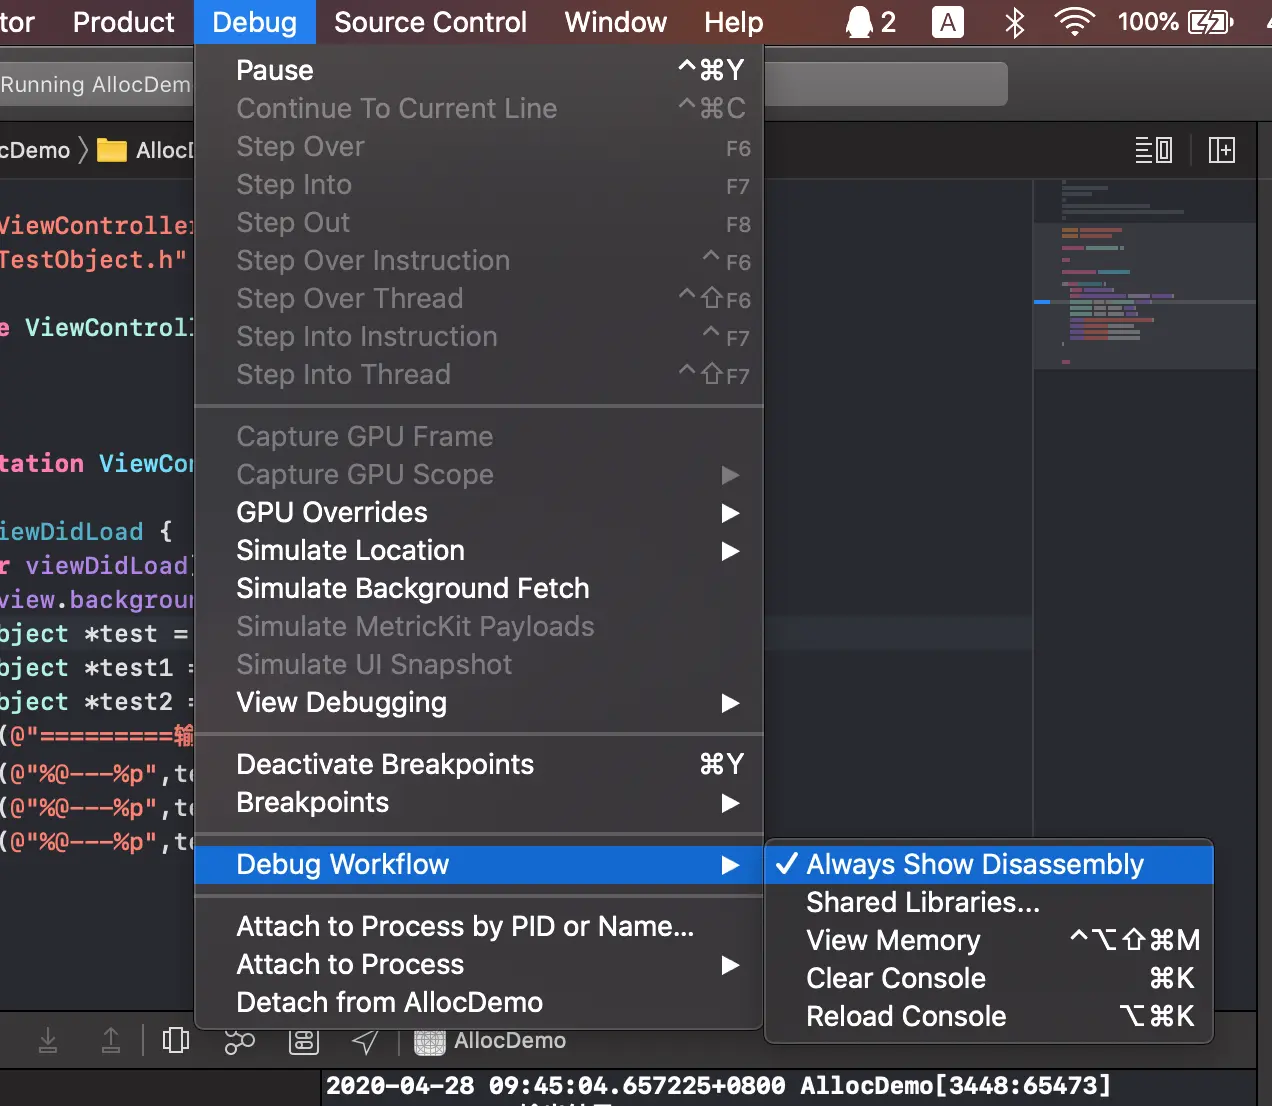Viewport: 1272px width, 1106px height.
Task: Click the Bluetooth status icon
Action: 1014,22
